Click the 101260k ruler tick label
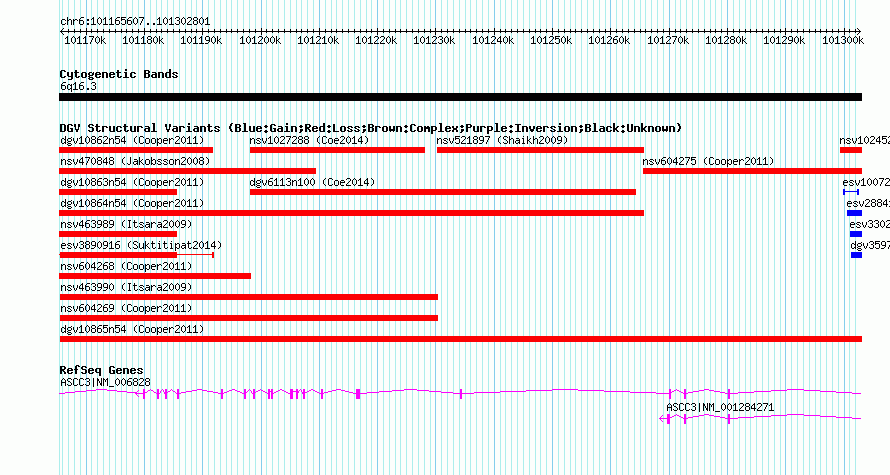890x475 pixels. pyautogui.click(x=609, y=40)
